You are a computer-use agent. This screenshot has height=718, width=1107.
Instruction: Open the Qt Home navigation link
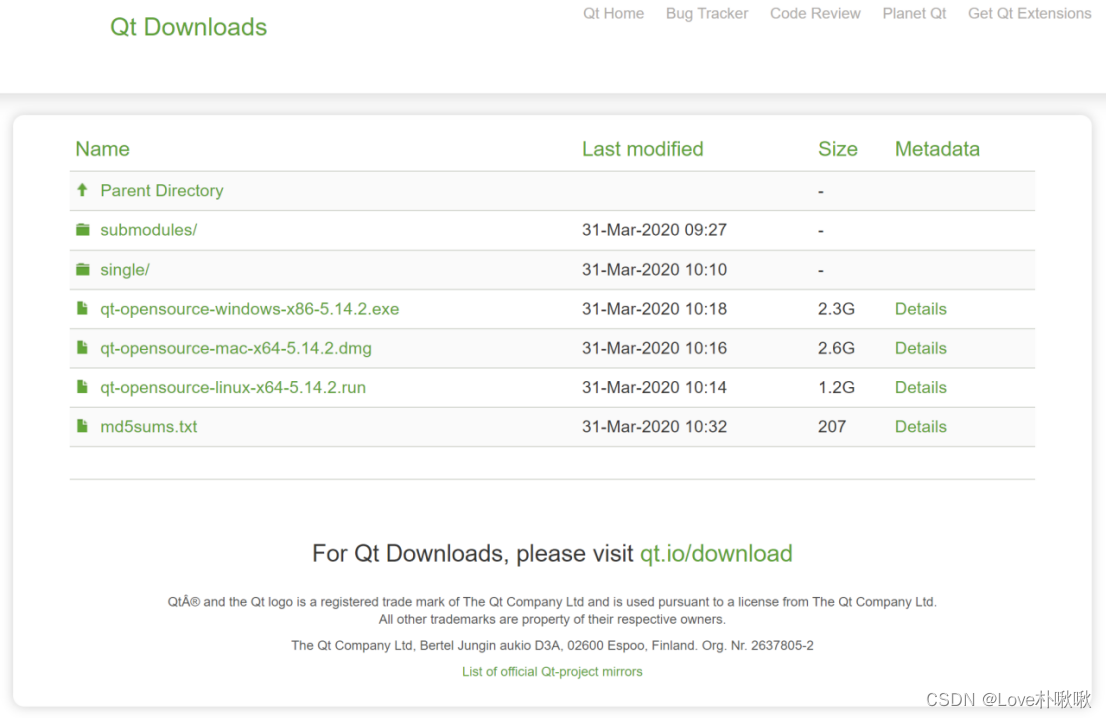pyautogui.click(x=613, y=13)
